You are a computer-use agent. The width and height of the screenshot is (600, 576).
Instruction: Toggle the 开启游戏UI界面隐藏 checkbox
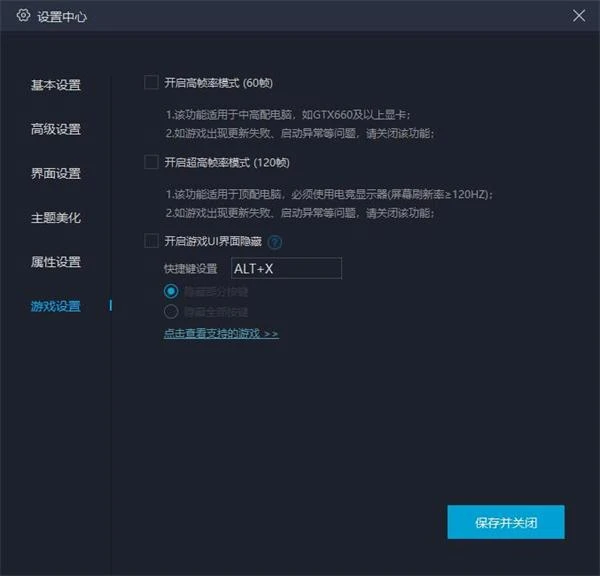tap(151, 241)
